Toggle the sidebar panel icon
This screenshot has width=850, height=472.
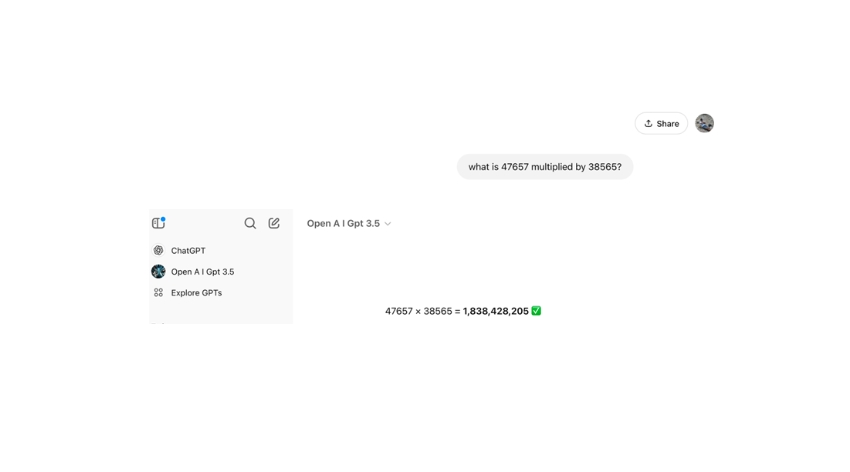[x=158, y=224]
